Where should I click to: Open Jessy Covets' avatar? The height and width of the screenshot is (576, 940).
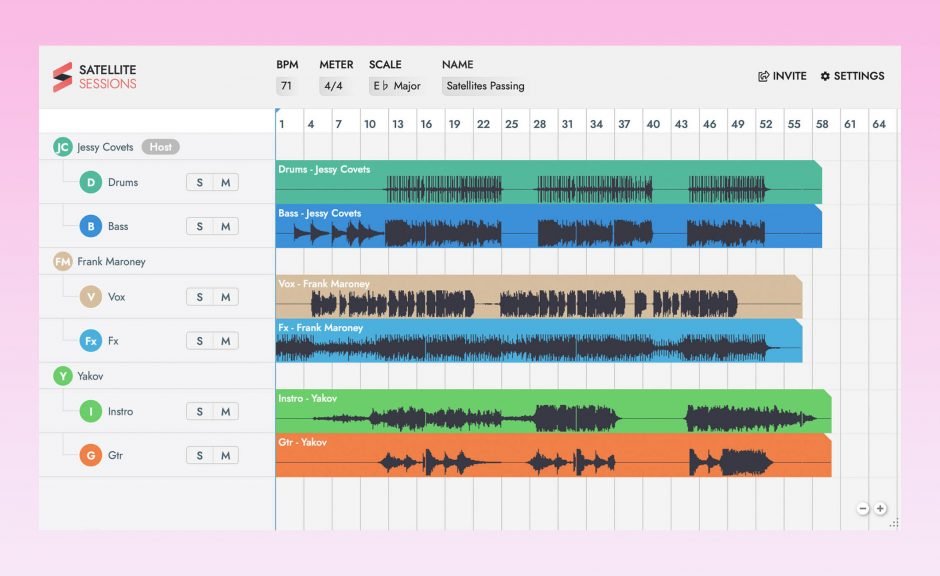coord(63,146)
